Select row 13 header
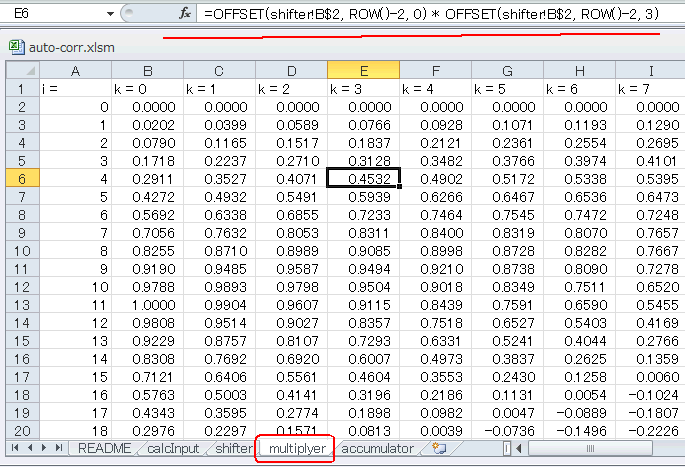The image size is (685, 467). 23,305
